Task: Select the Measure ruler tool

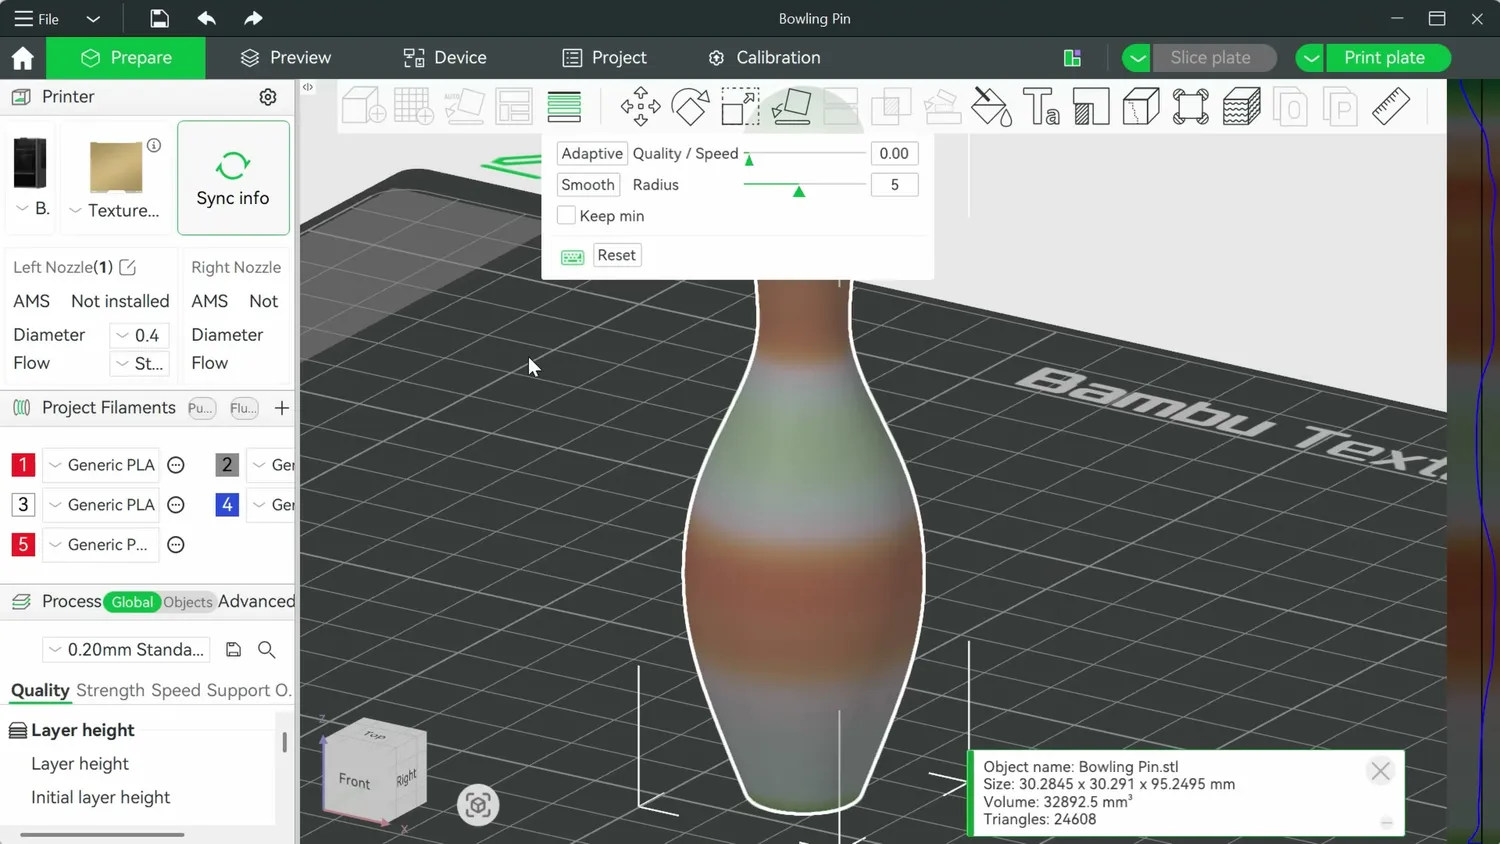Action: click(1391, 106)
